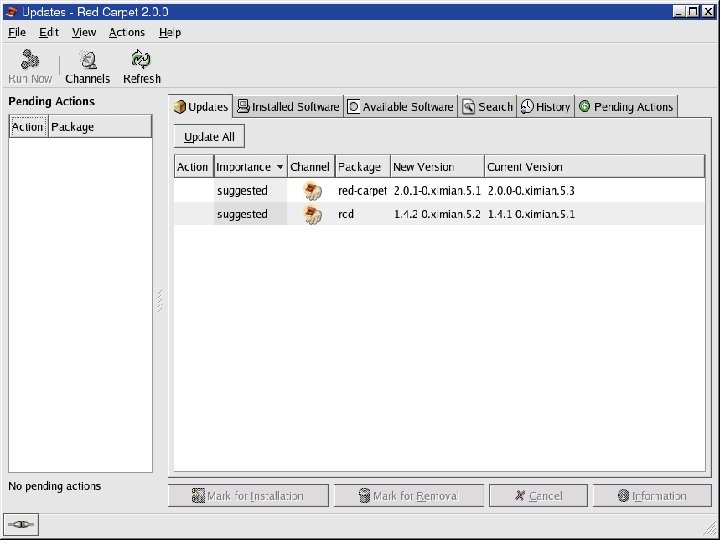This screenshot has width=720, height=540.
Task: Open the File menu
Action: [17, 33]
